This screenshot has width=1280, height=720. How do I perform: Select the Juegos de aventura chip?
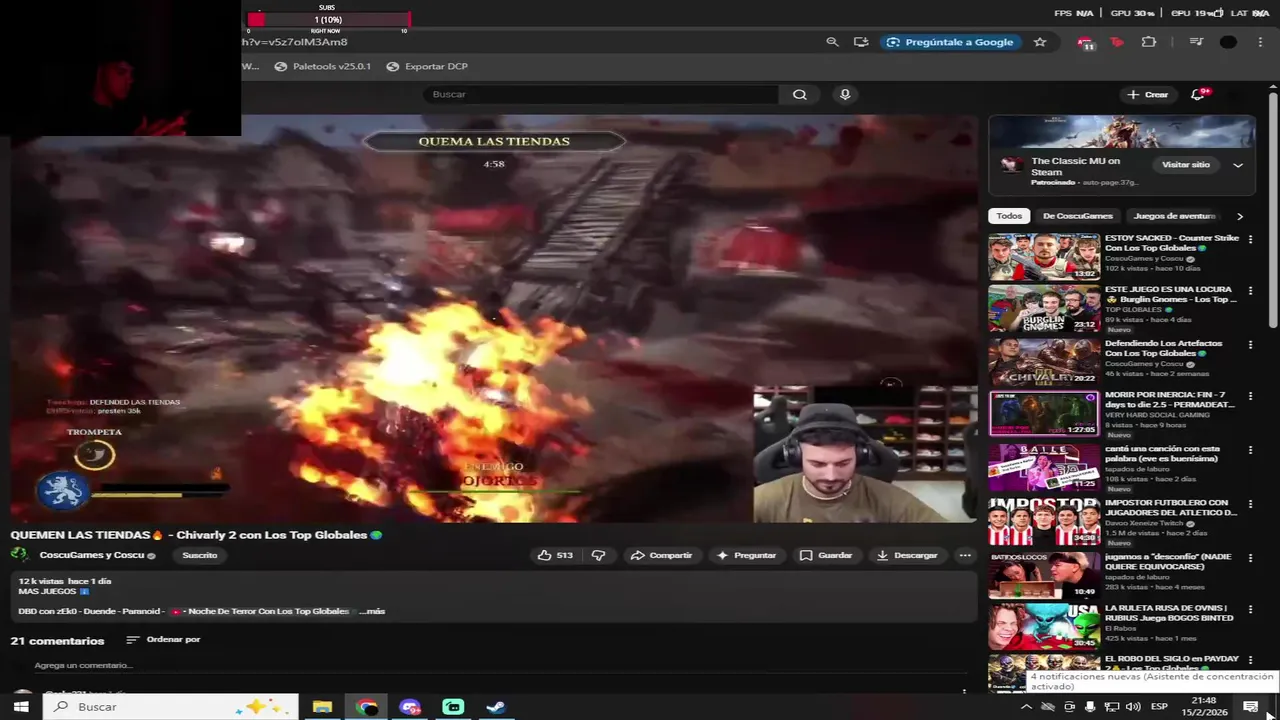click(1174, 216)
